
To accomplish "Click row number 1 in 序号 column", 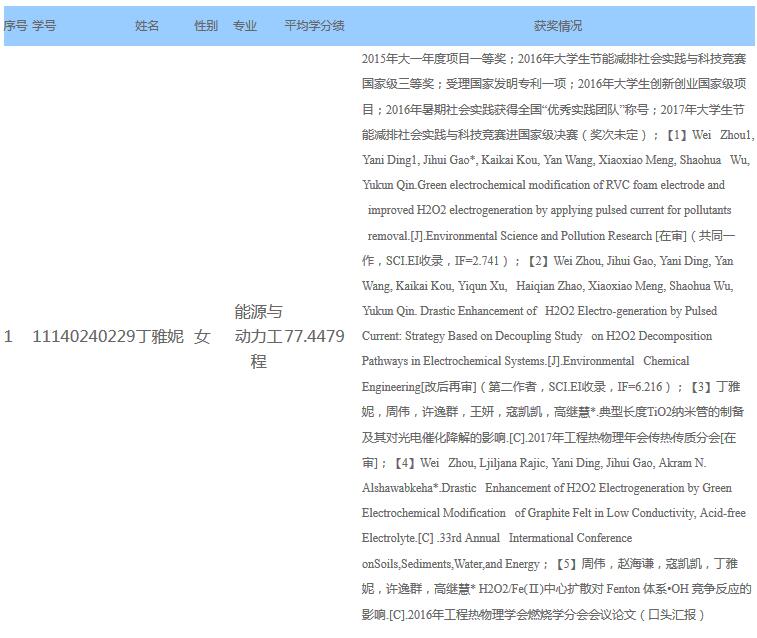I will pyautogui.click(x=9, y=337).
